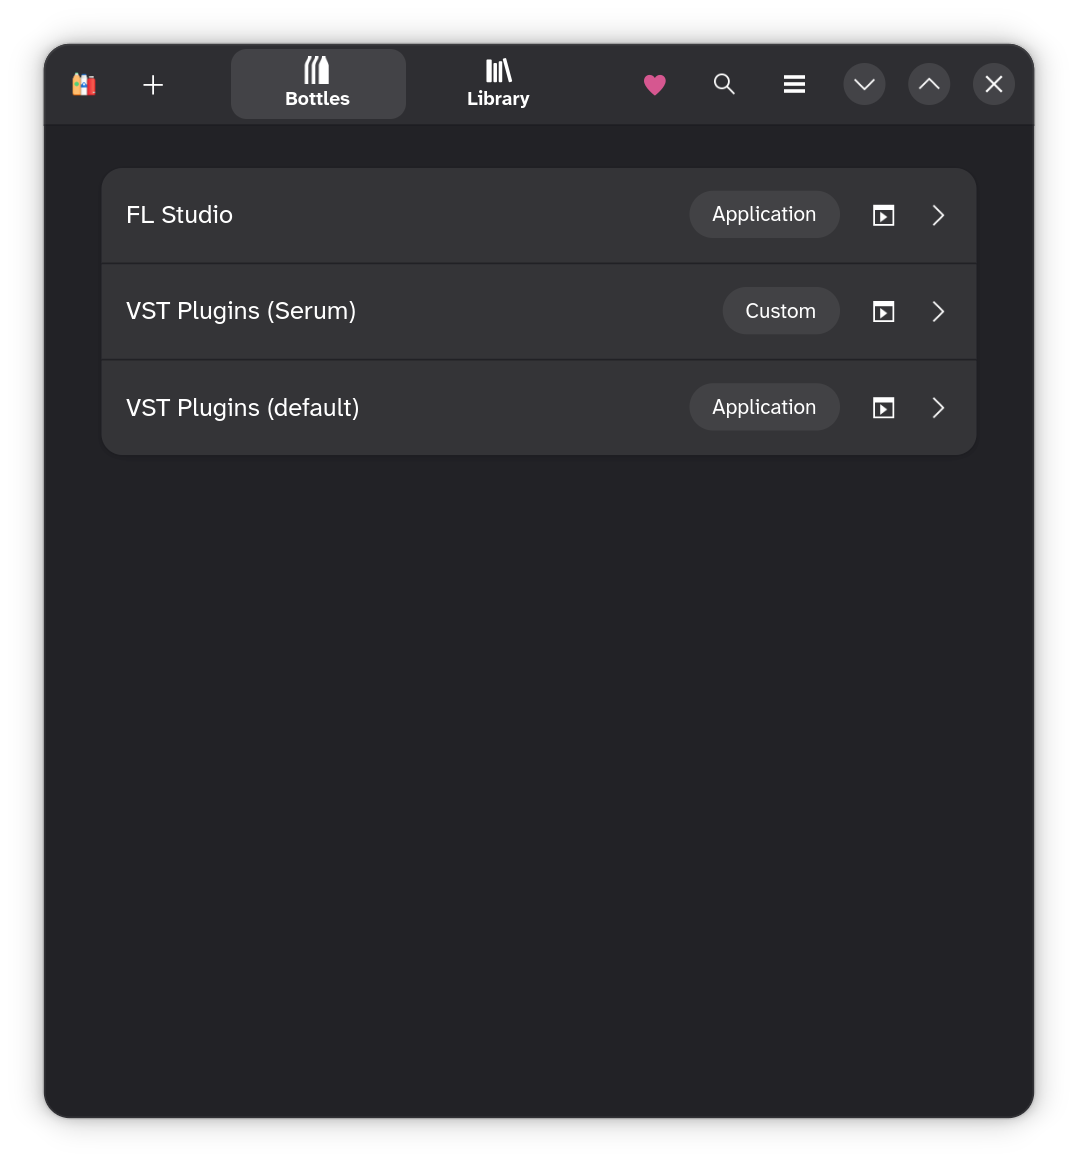Viewport: 1078px width, 1162px height.
Task: Select the VST Plugins (Serum) bottle name
Action: coord(241,311)
